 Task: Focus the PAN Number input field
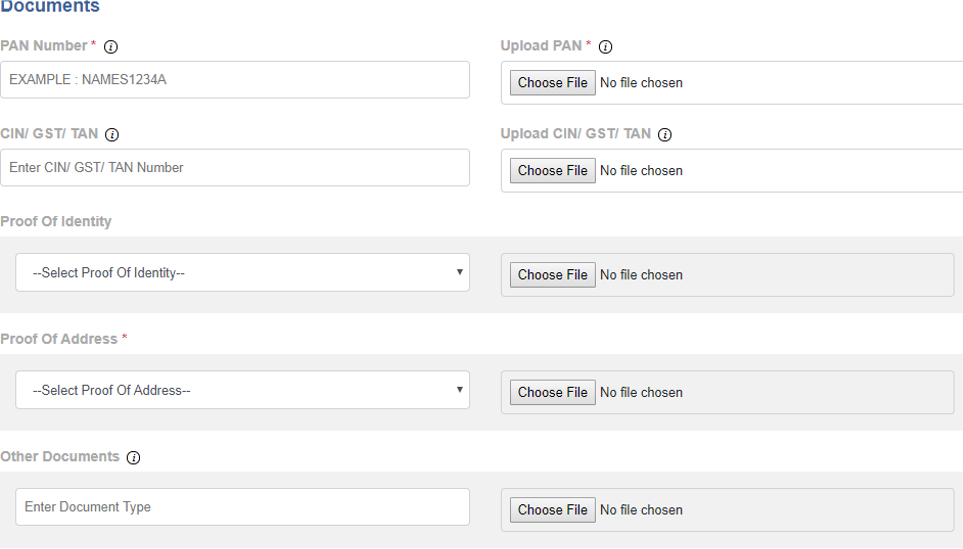click(x=234, y=80)
